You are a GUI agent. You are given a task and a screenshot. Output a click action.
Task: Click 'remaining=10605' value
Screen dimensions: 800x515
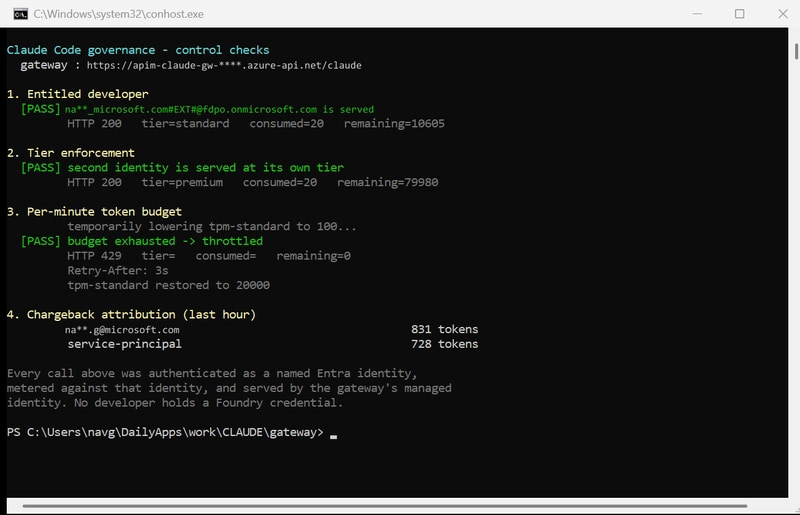[394, 124]
